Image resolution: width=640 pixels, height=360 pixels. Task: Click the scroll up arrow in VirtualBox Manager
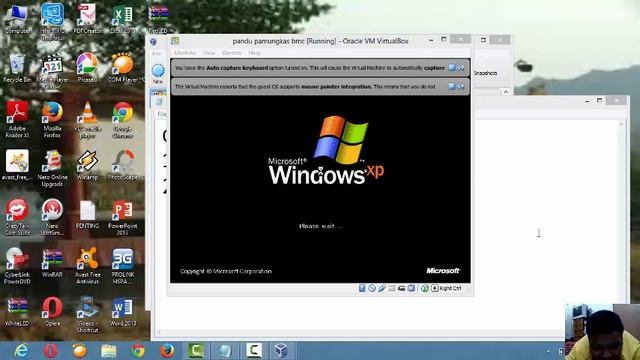(x=506, y=92)
